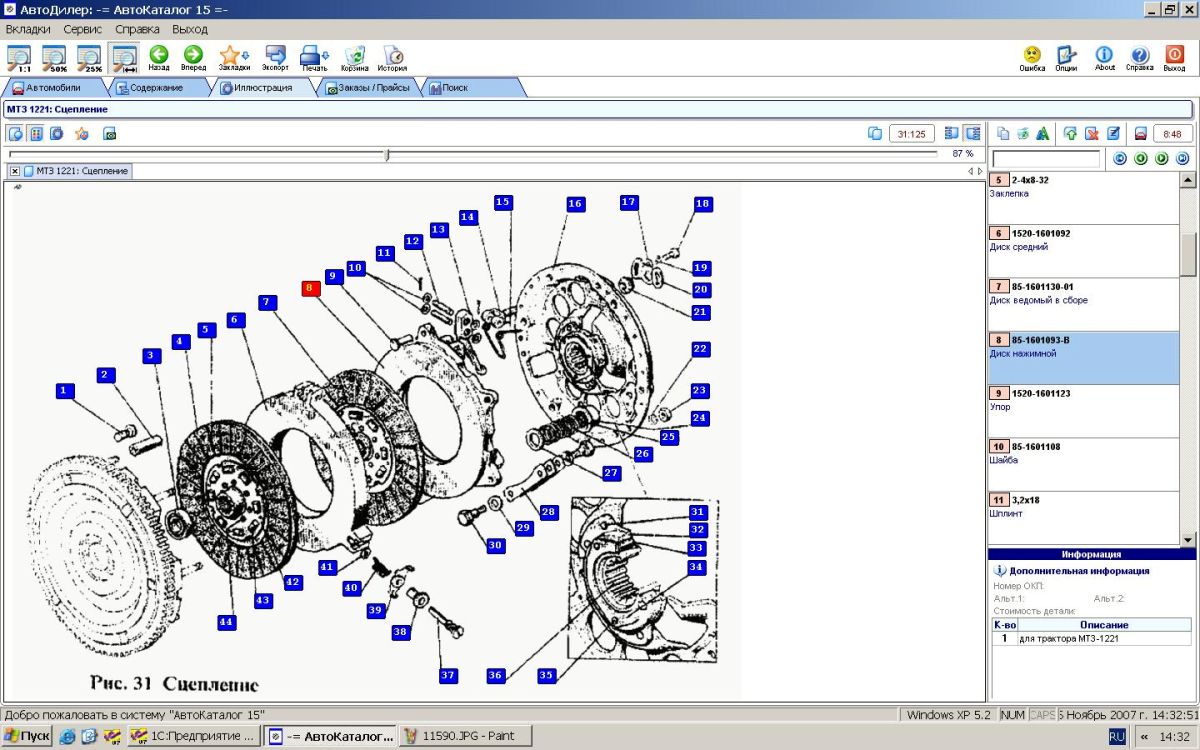The width and height of the screenshot is (1200, 750).
Task: Select part row 10 Шайба
Action: pos(1084,464)
